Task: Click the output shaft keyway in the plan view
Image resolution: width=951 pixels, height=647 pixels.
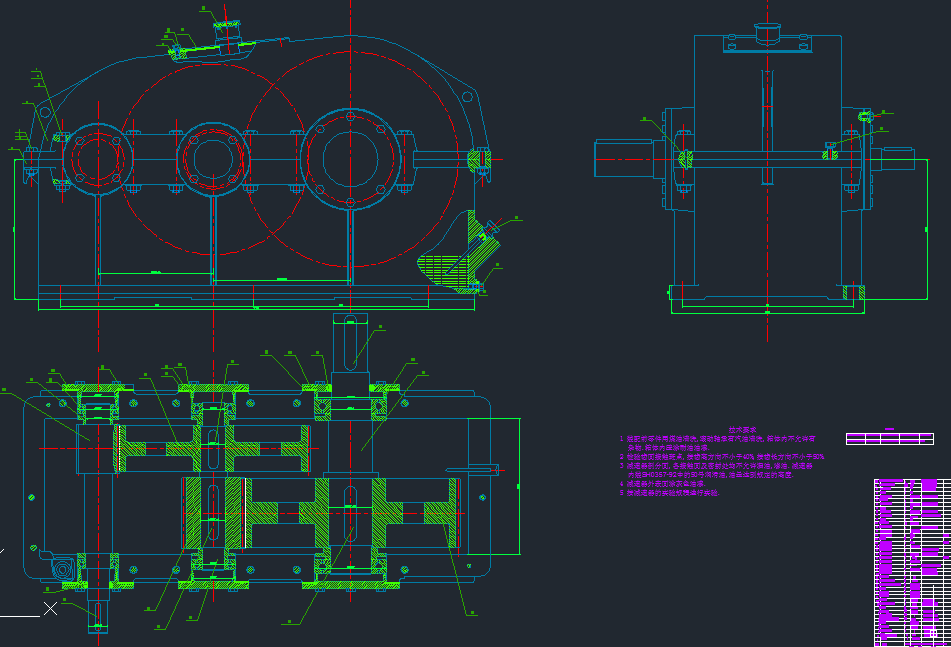Action: tap(351, 343)
